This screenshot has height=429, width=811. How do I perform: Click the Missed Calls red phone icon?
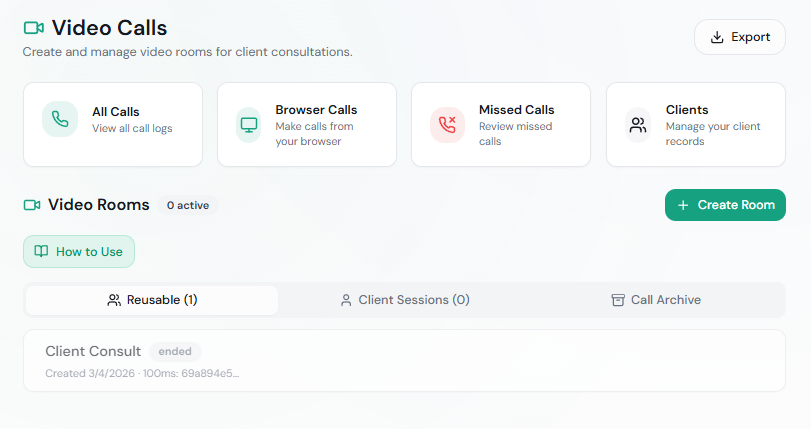click(x=448, y=125)
